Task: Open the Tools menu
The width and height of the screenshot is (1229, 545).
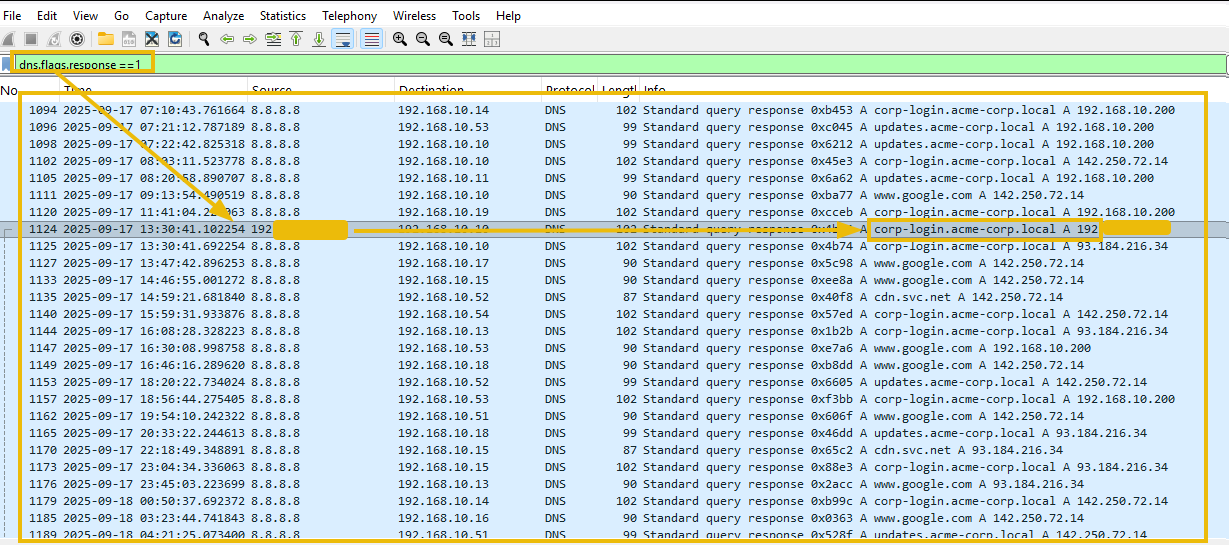Action: point(466,16)
